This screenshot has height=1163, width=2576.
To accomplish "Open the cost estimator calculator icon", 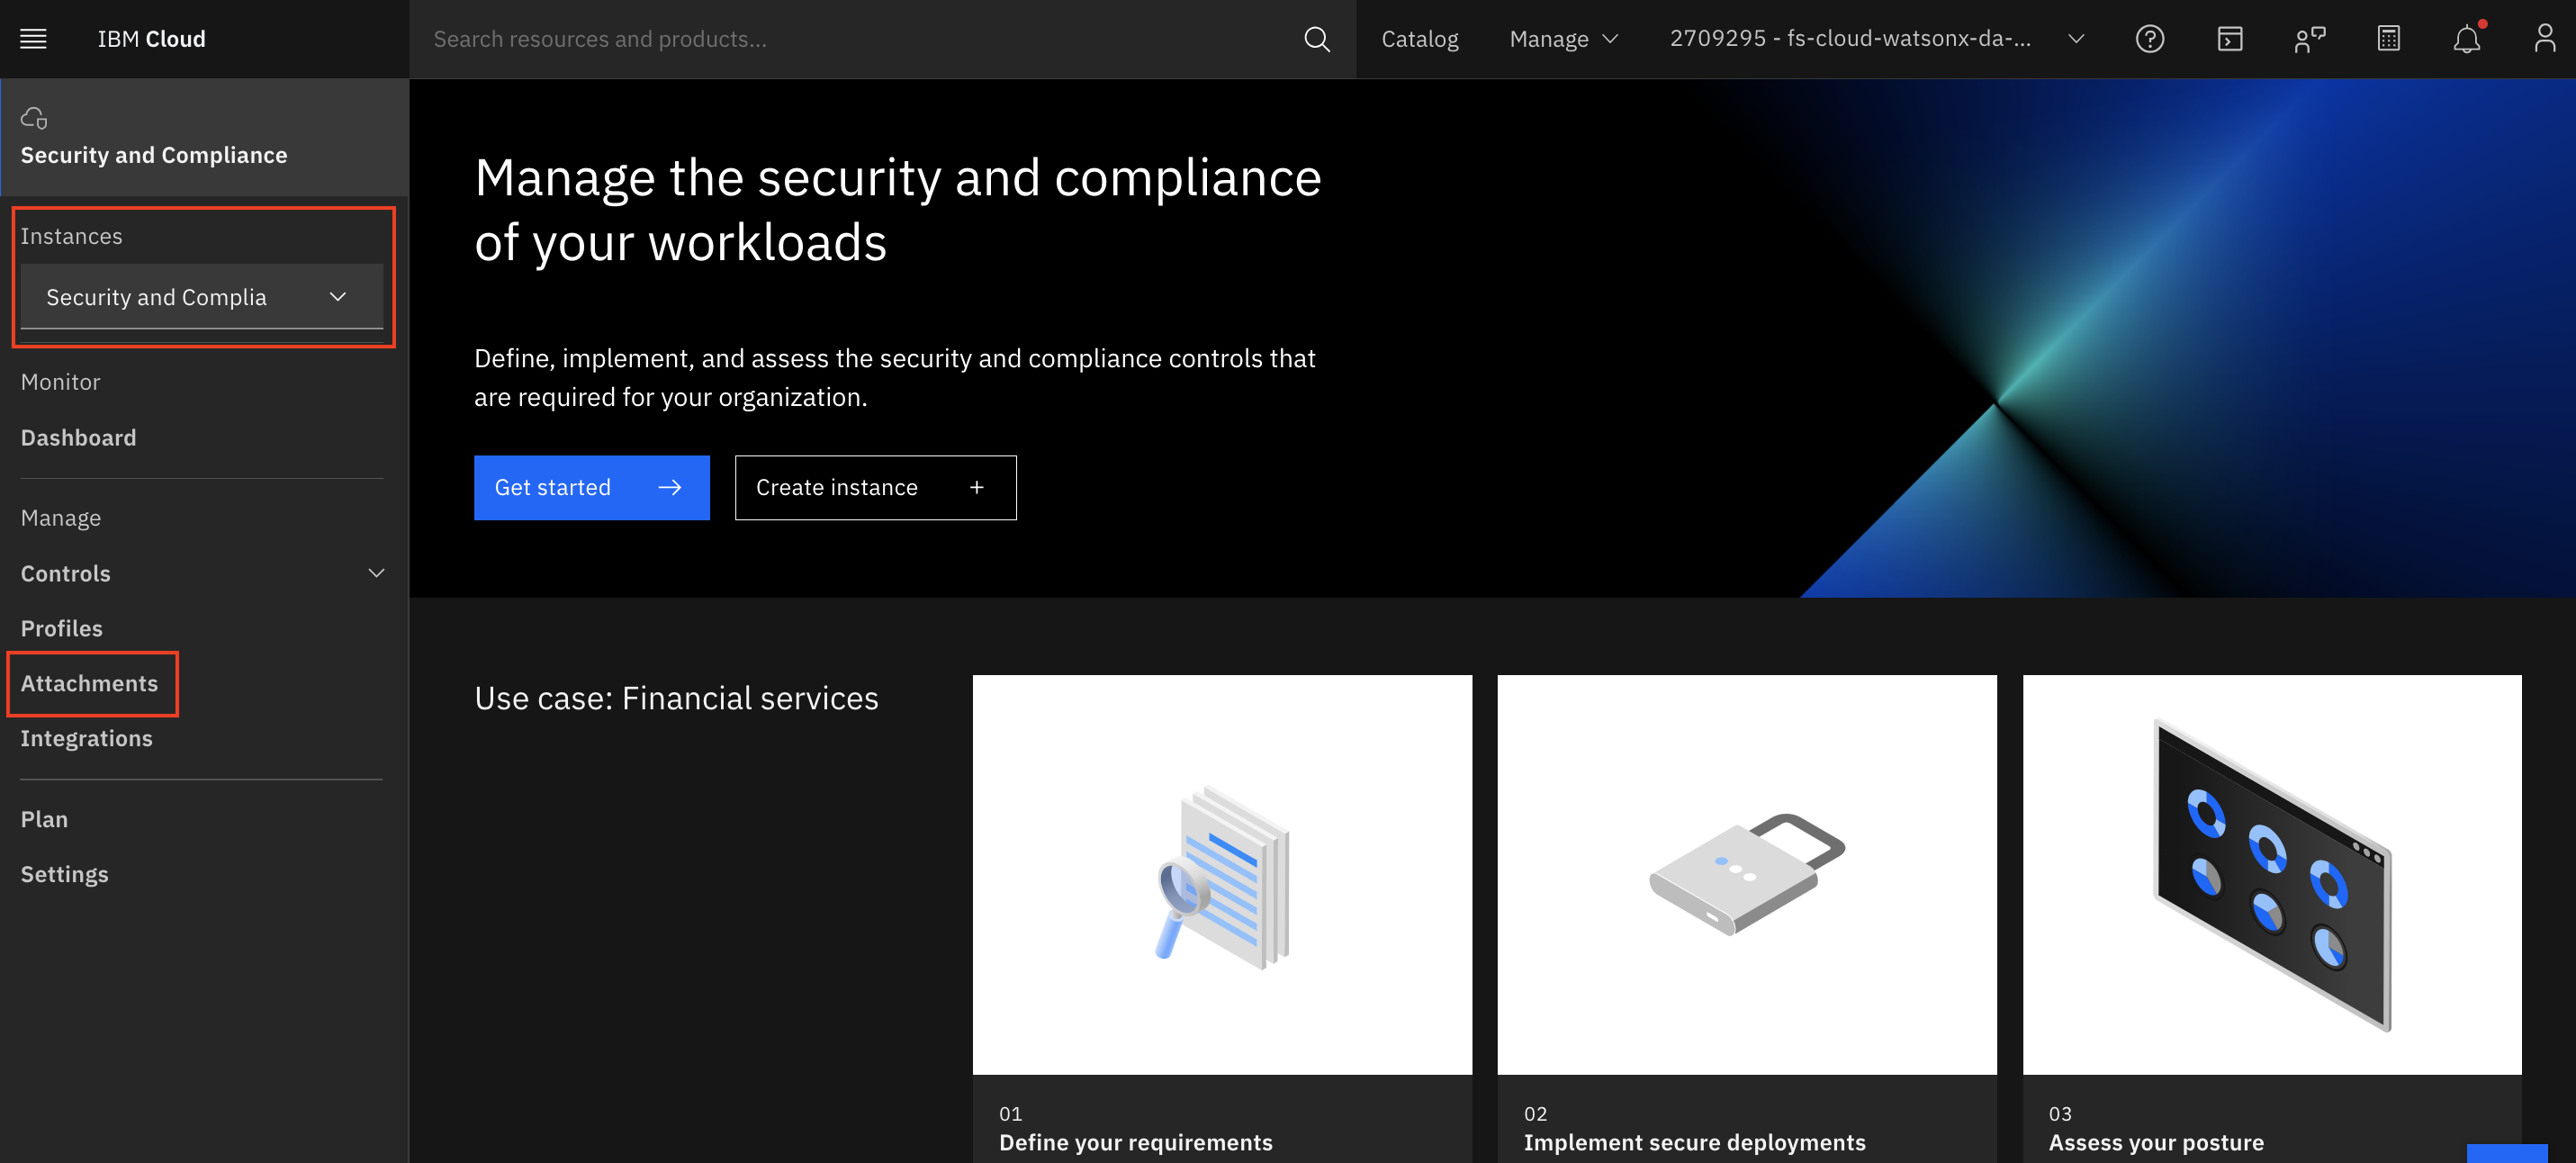I will 2388,39.
